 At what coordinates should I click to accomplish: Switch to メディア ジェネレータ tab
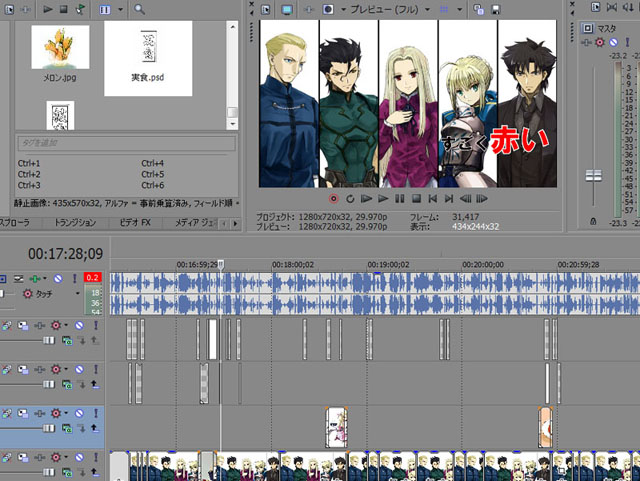[x=195, y=223]
